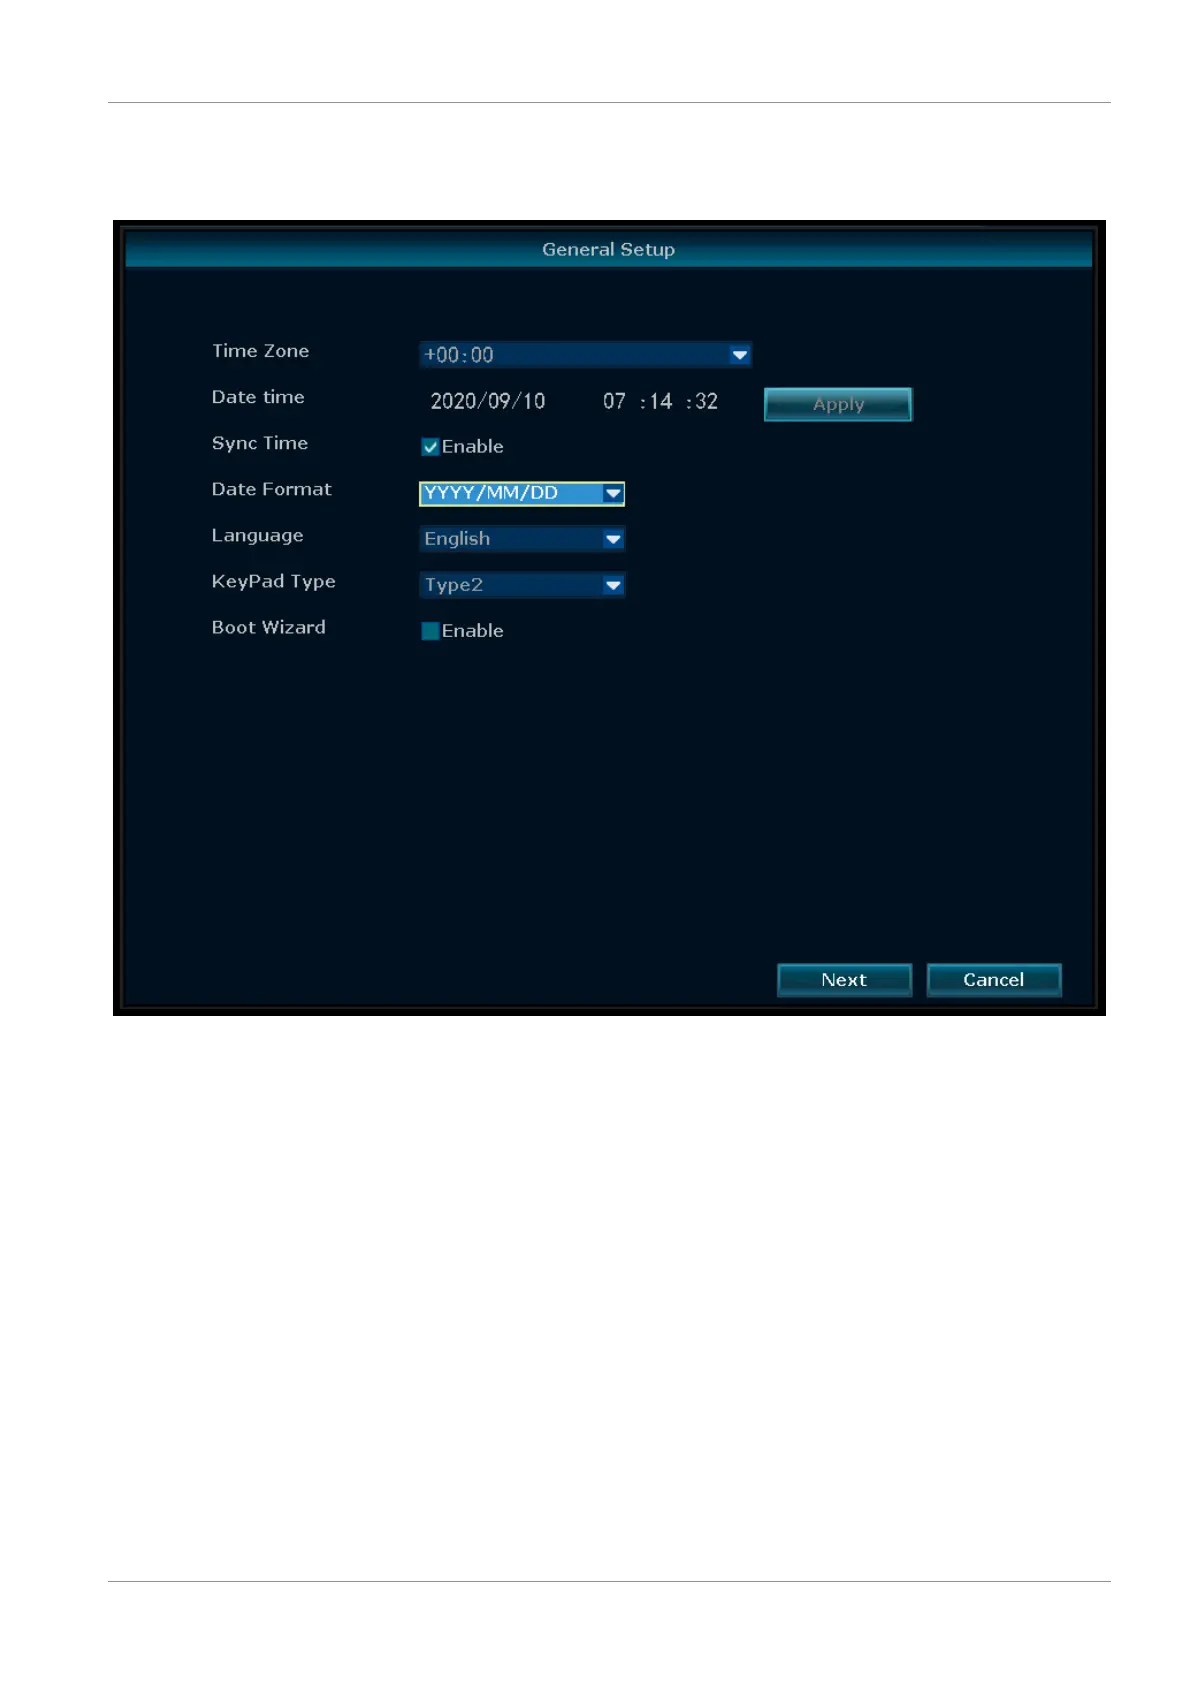The width and height of the screenshot is (1191, 1684).
Task: Select the minutes value 14
Action: click(x=661, y=401)
